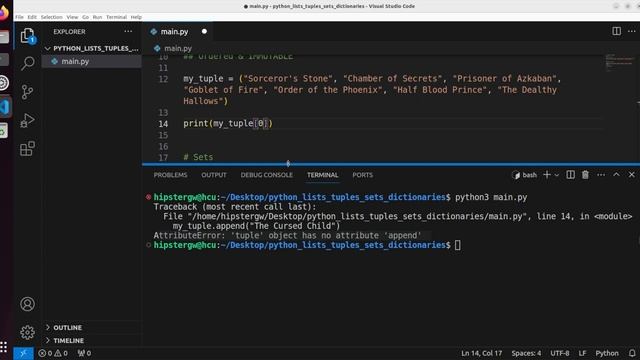The width and height of the screenshot is (640, 360).
Task: Click the ports forwarded indicator showing 0
Action: [84, 353]
